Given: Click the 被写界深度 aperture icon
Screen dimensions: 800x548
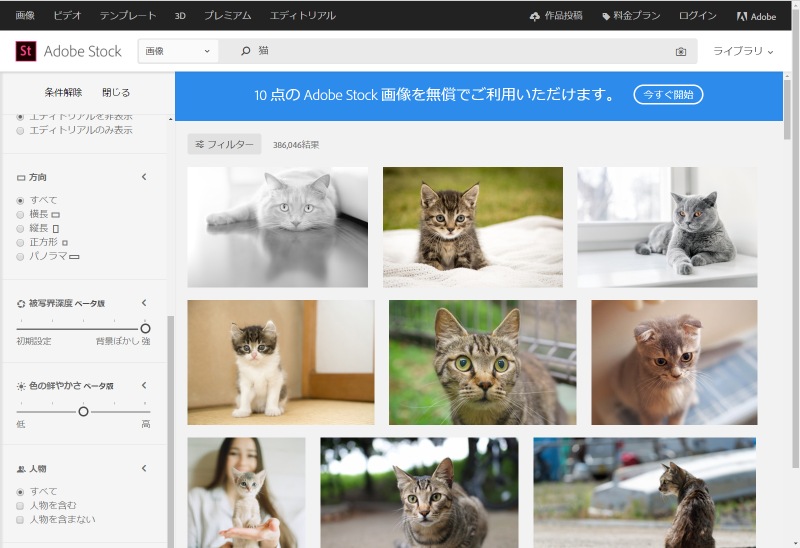Looking at the screenshot, I should tap(21, 304).
